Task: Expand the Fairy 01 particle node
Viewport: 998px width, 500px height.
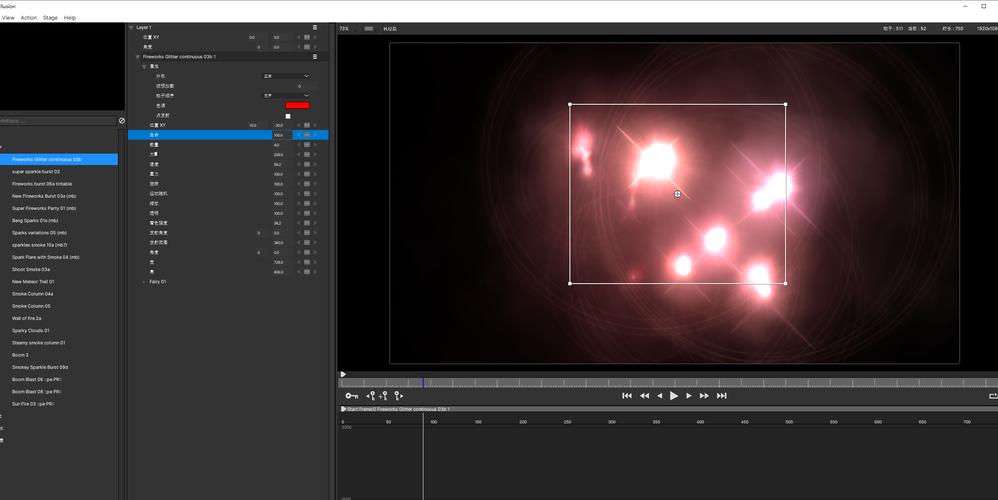Action: (144, 282)
